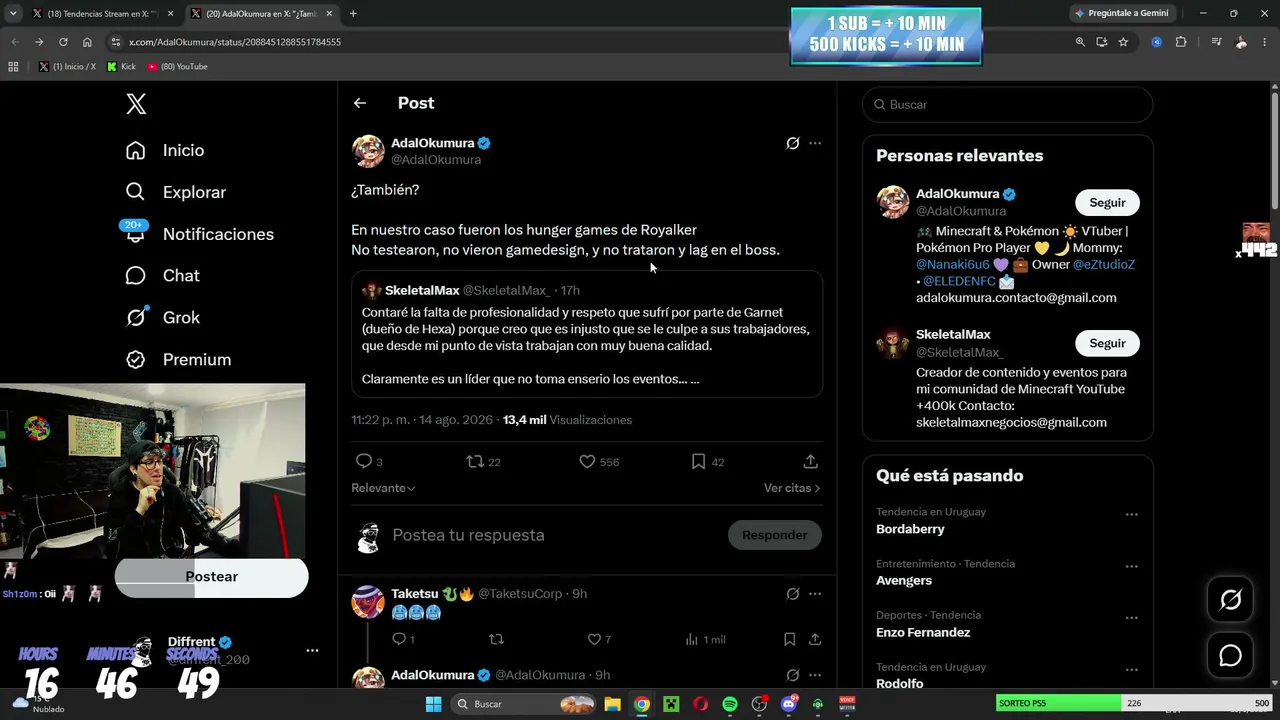
Task: Click the Postear button
Action: [x=212, y=577]
